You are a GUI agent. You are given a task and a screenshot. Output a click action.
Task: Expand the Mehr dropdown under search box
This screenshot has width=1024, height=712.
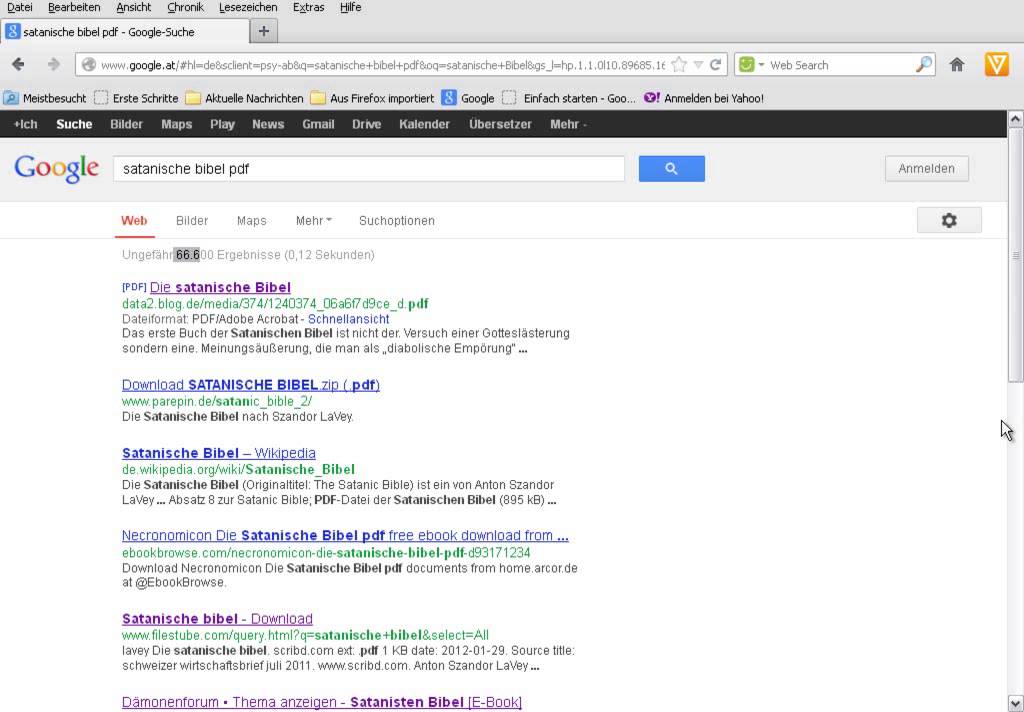point(313,221)
